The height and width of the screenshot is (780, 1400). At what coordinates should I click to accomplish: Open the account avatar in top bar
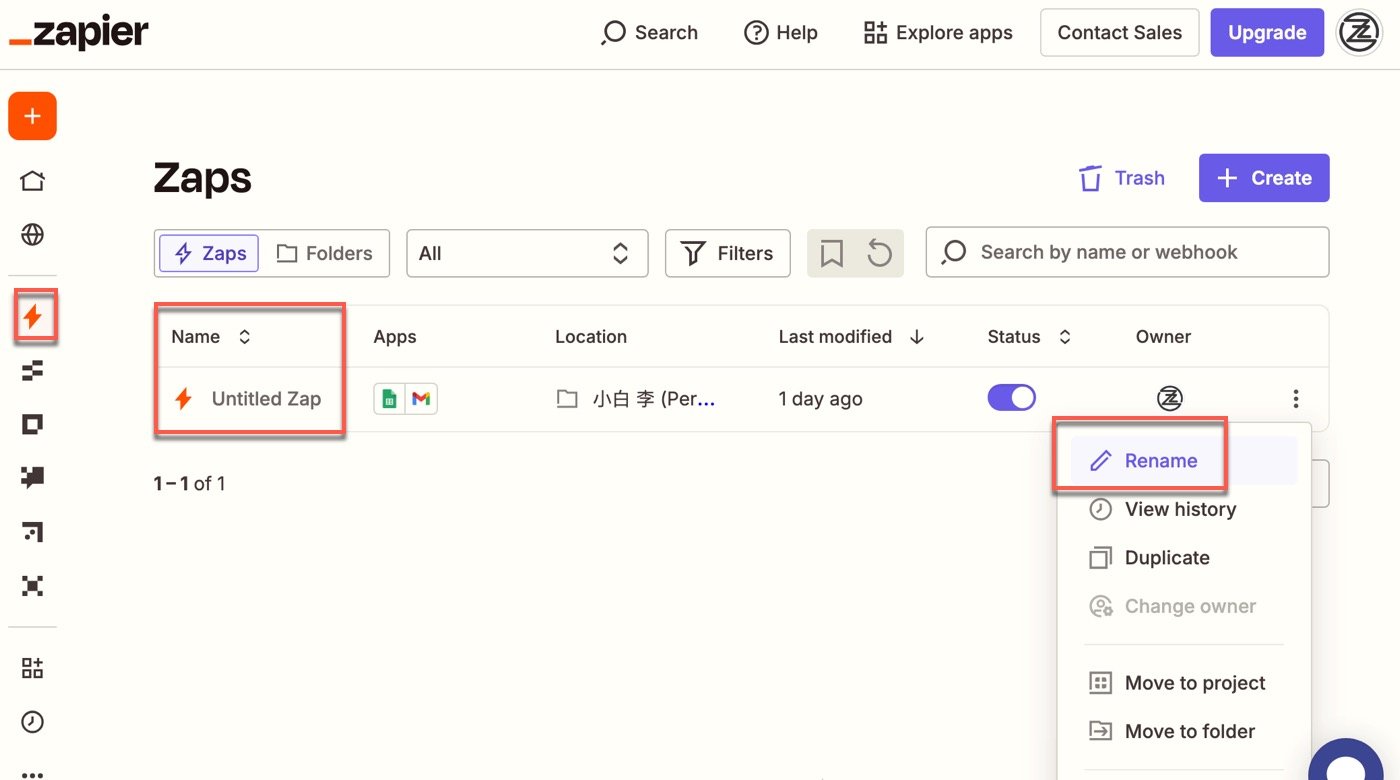(1359, 33)
